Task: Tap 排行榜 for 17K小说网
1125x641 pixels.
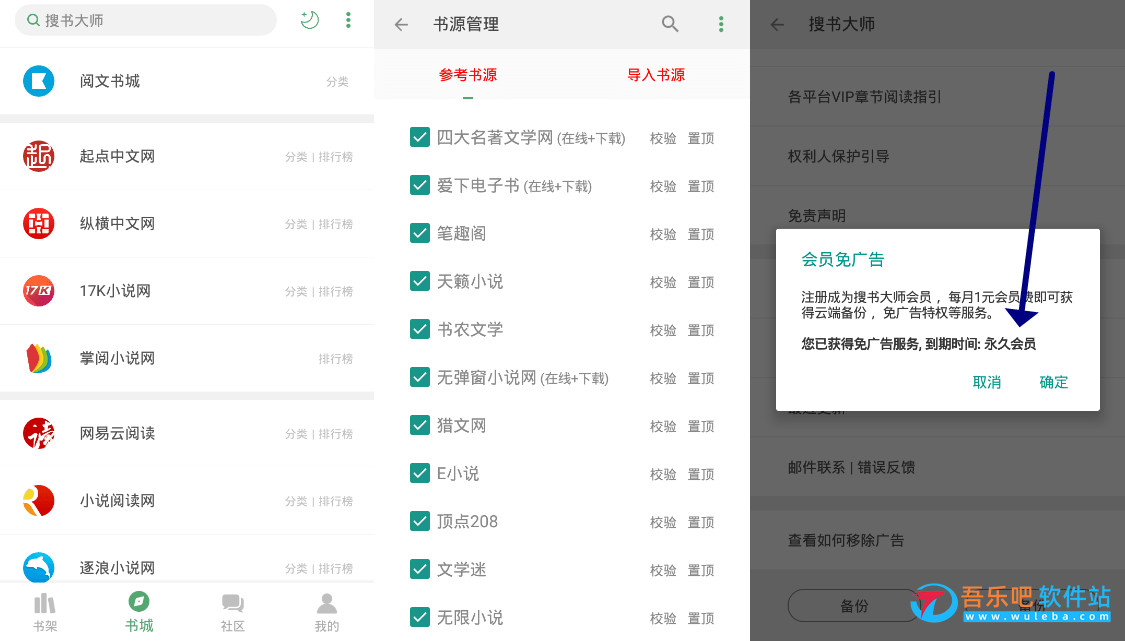Action: [336, 291]
